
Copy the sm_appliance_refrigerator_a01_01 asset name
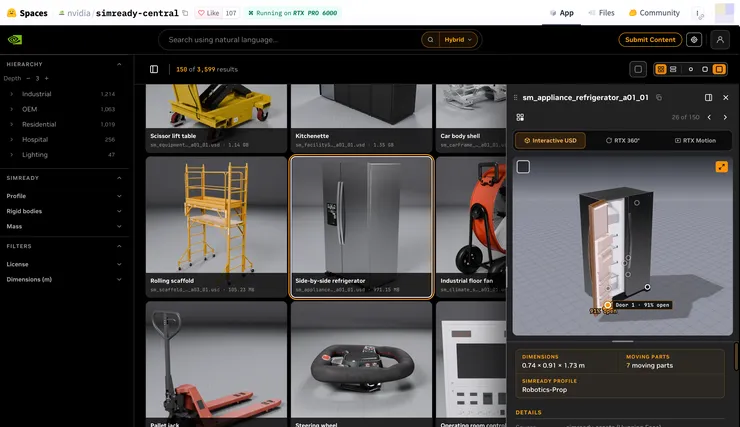(x=659, y=98)
